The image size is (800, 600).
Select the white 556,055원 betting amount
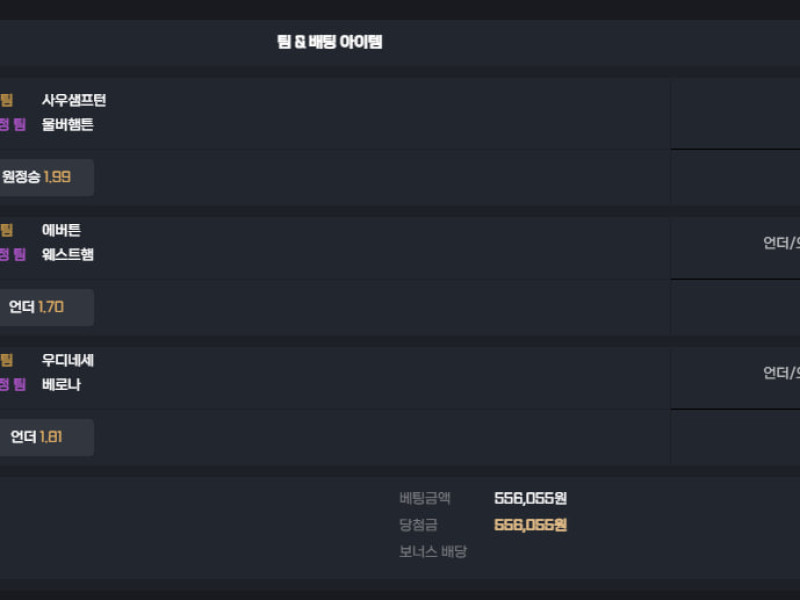pos(530,498)
